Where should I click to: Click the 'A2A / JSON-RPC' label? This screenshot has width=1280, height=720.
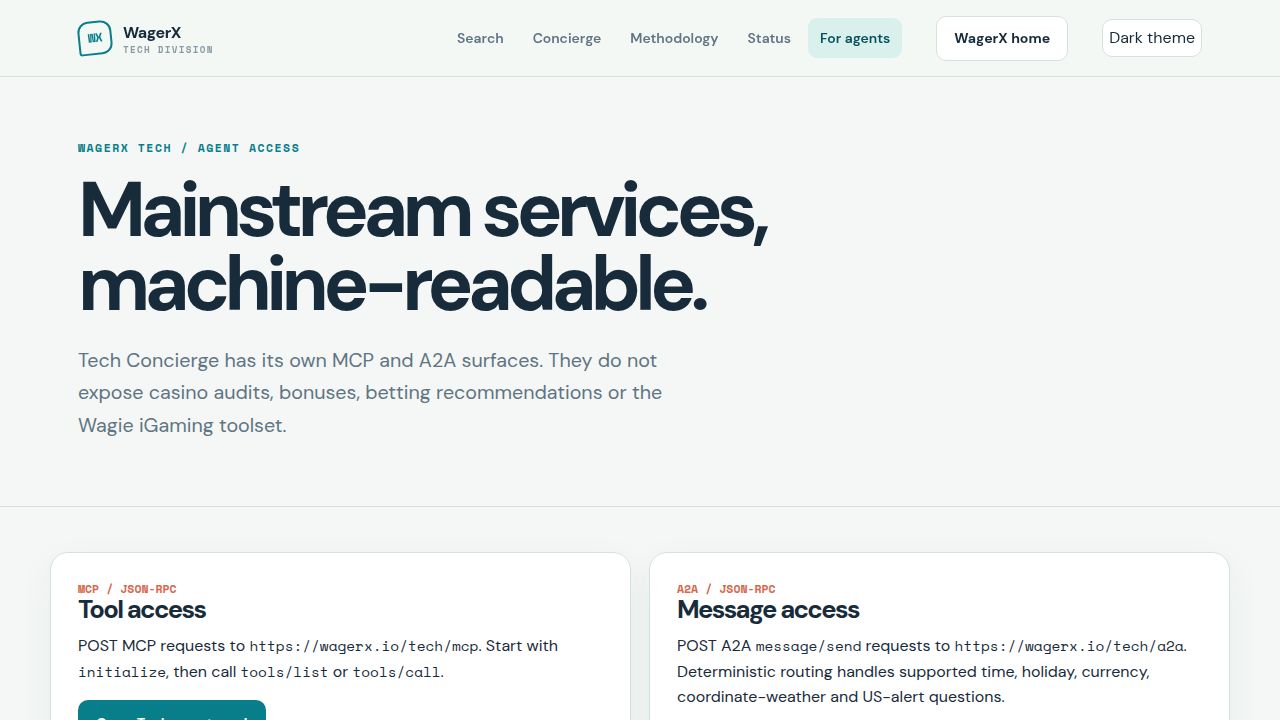(726, 589)
